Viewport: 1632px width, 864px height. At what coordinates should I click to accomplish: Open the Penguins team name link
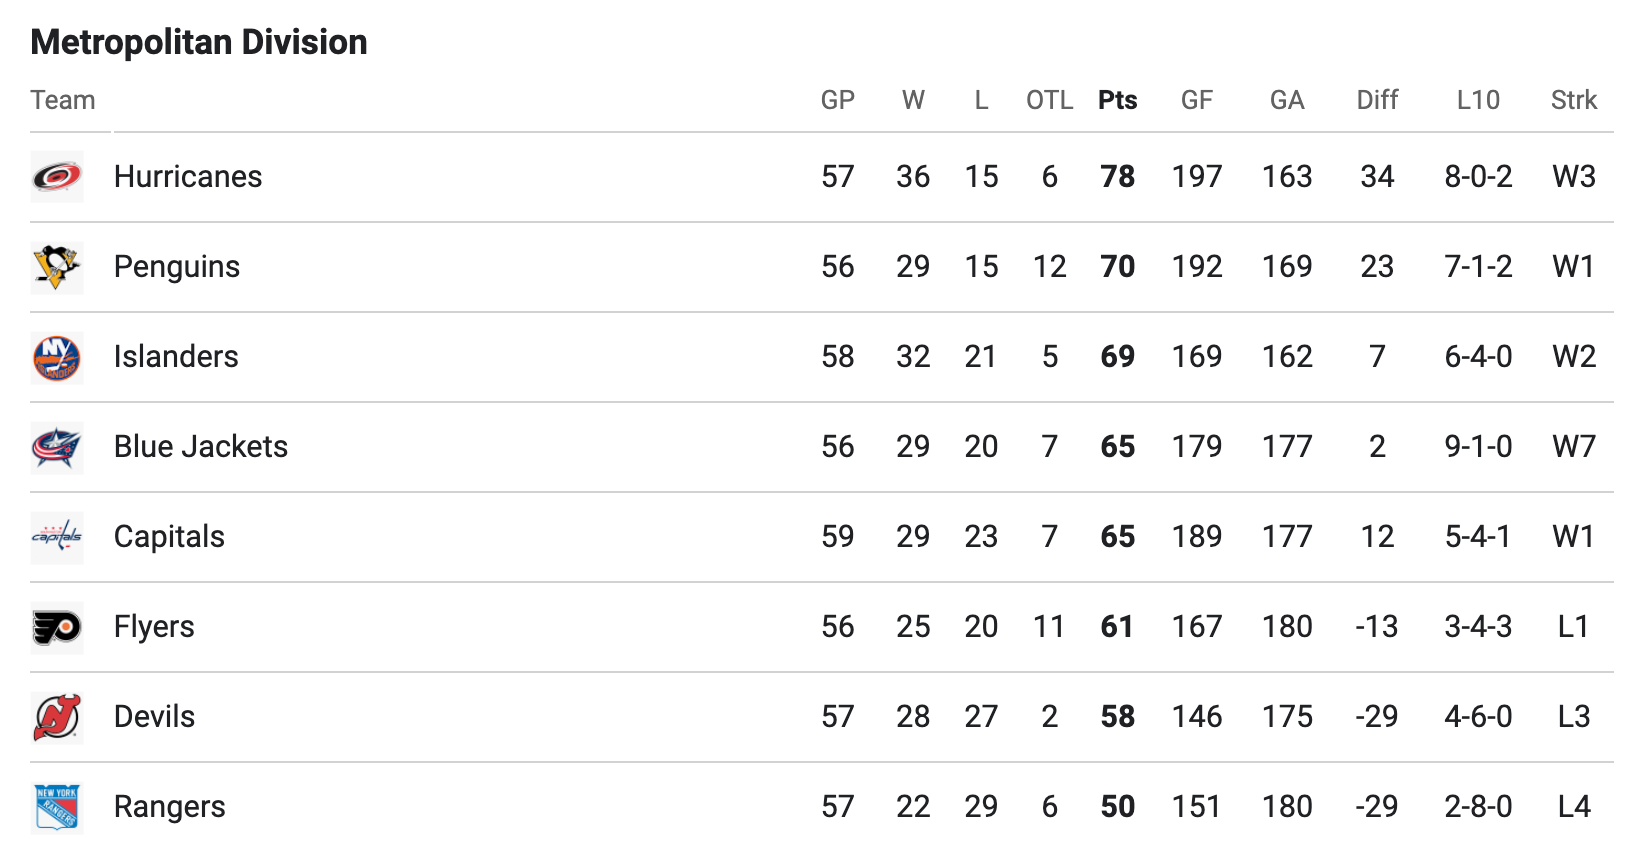pyautogui.click(x=177, y=267)
